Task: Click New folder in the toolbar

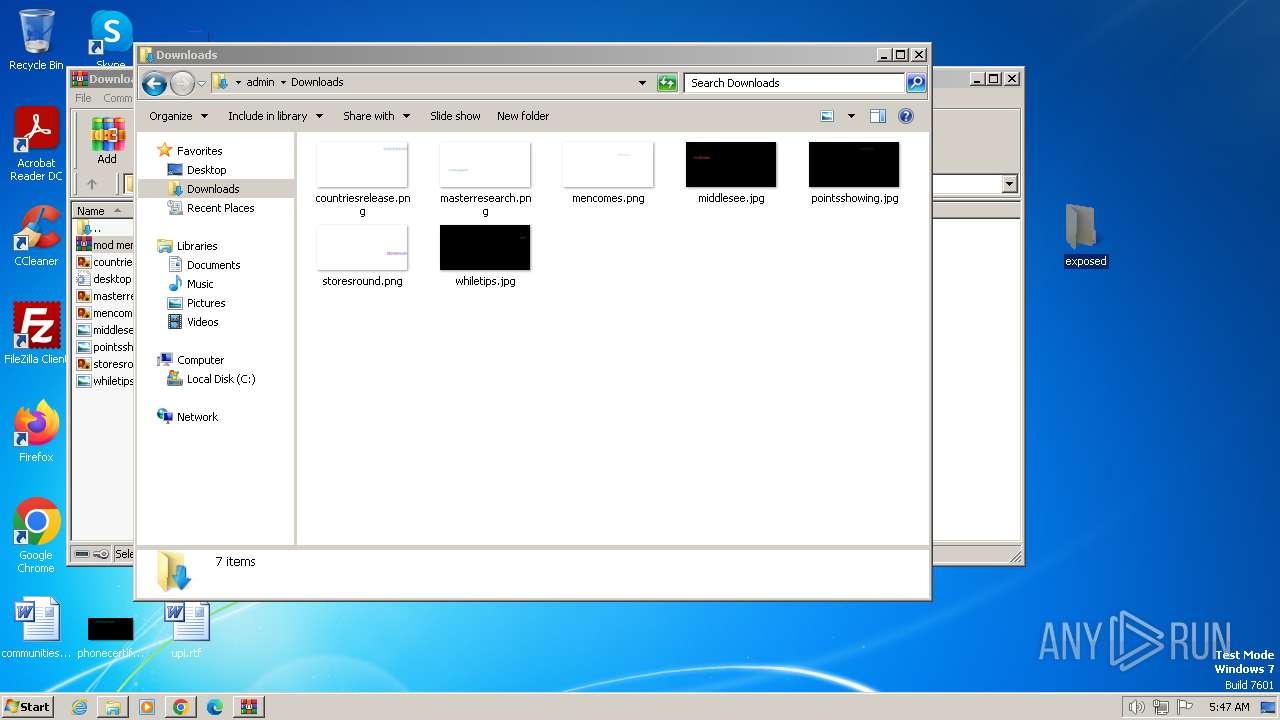Action: tap(523, 116)
